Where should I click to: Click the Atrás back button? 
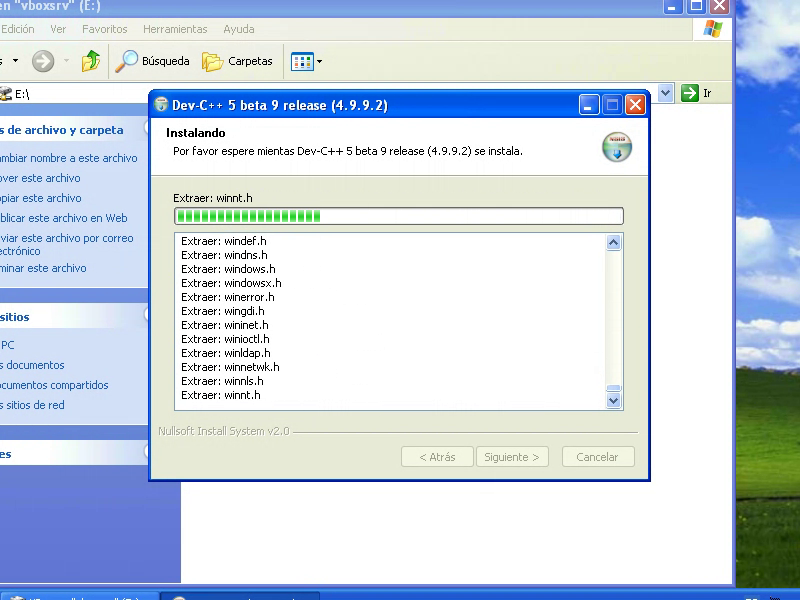[437, 457]
